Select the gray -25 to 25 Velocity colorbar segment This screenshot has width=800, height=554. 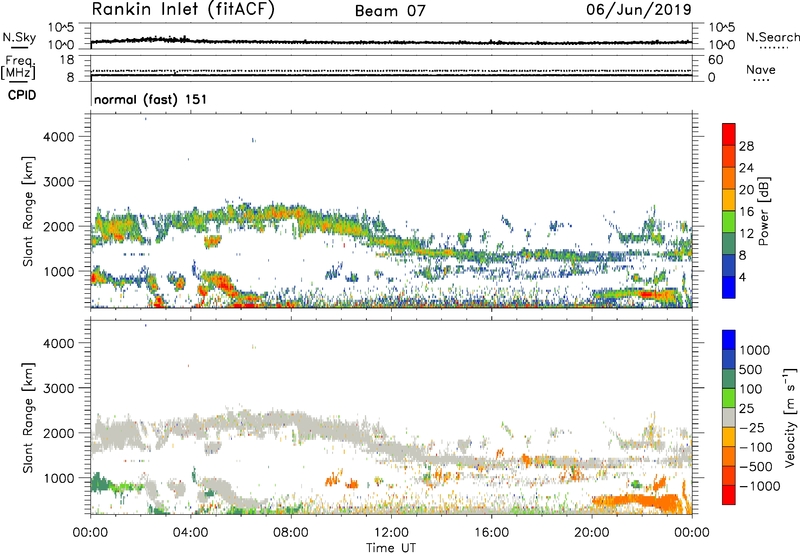click(x=729, y=417)
